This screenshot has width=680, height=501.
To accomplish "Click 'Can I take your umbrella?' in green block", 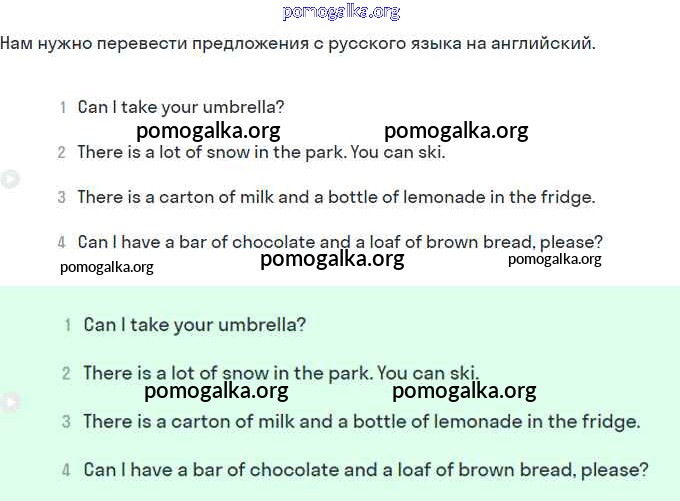I will click(194, 324).
